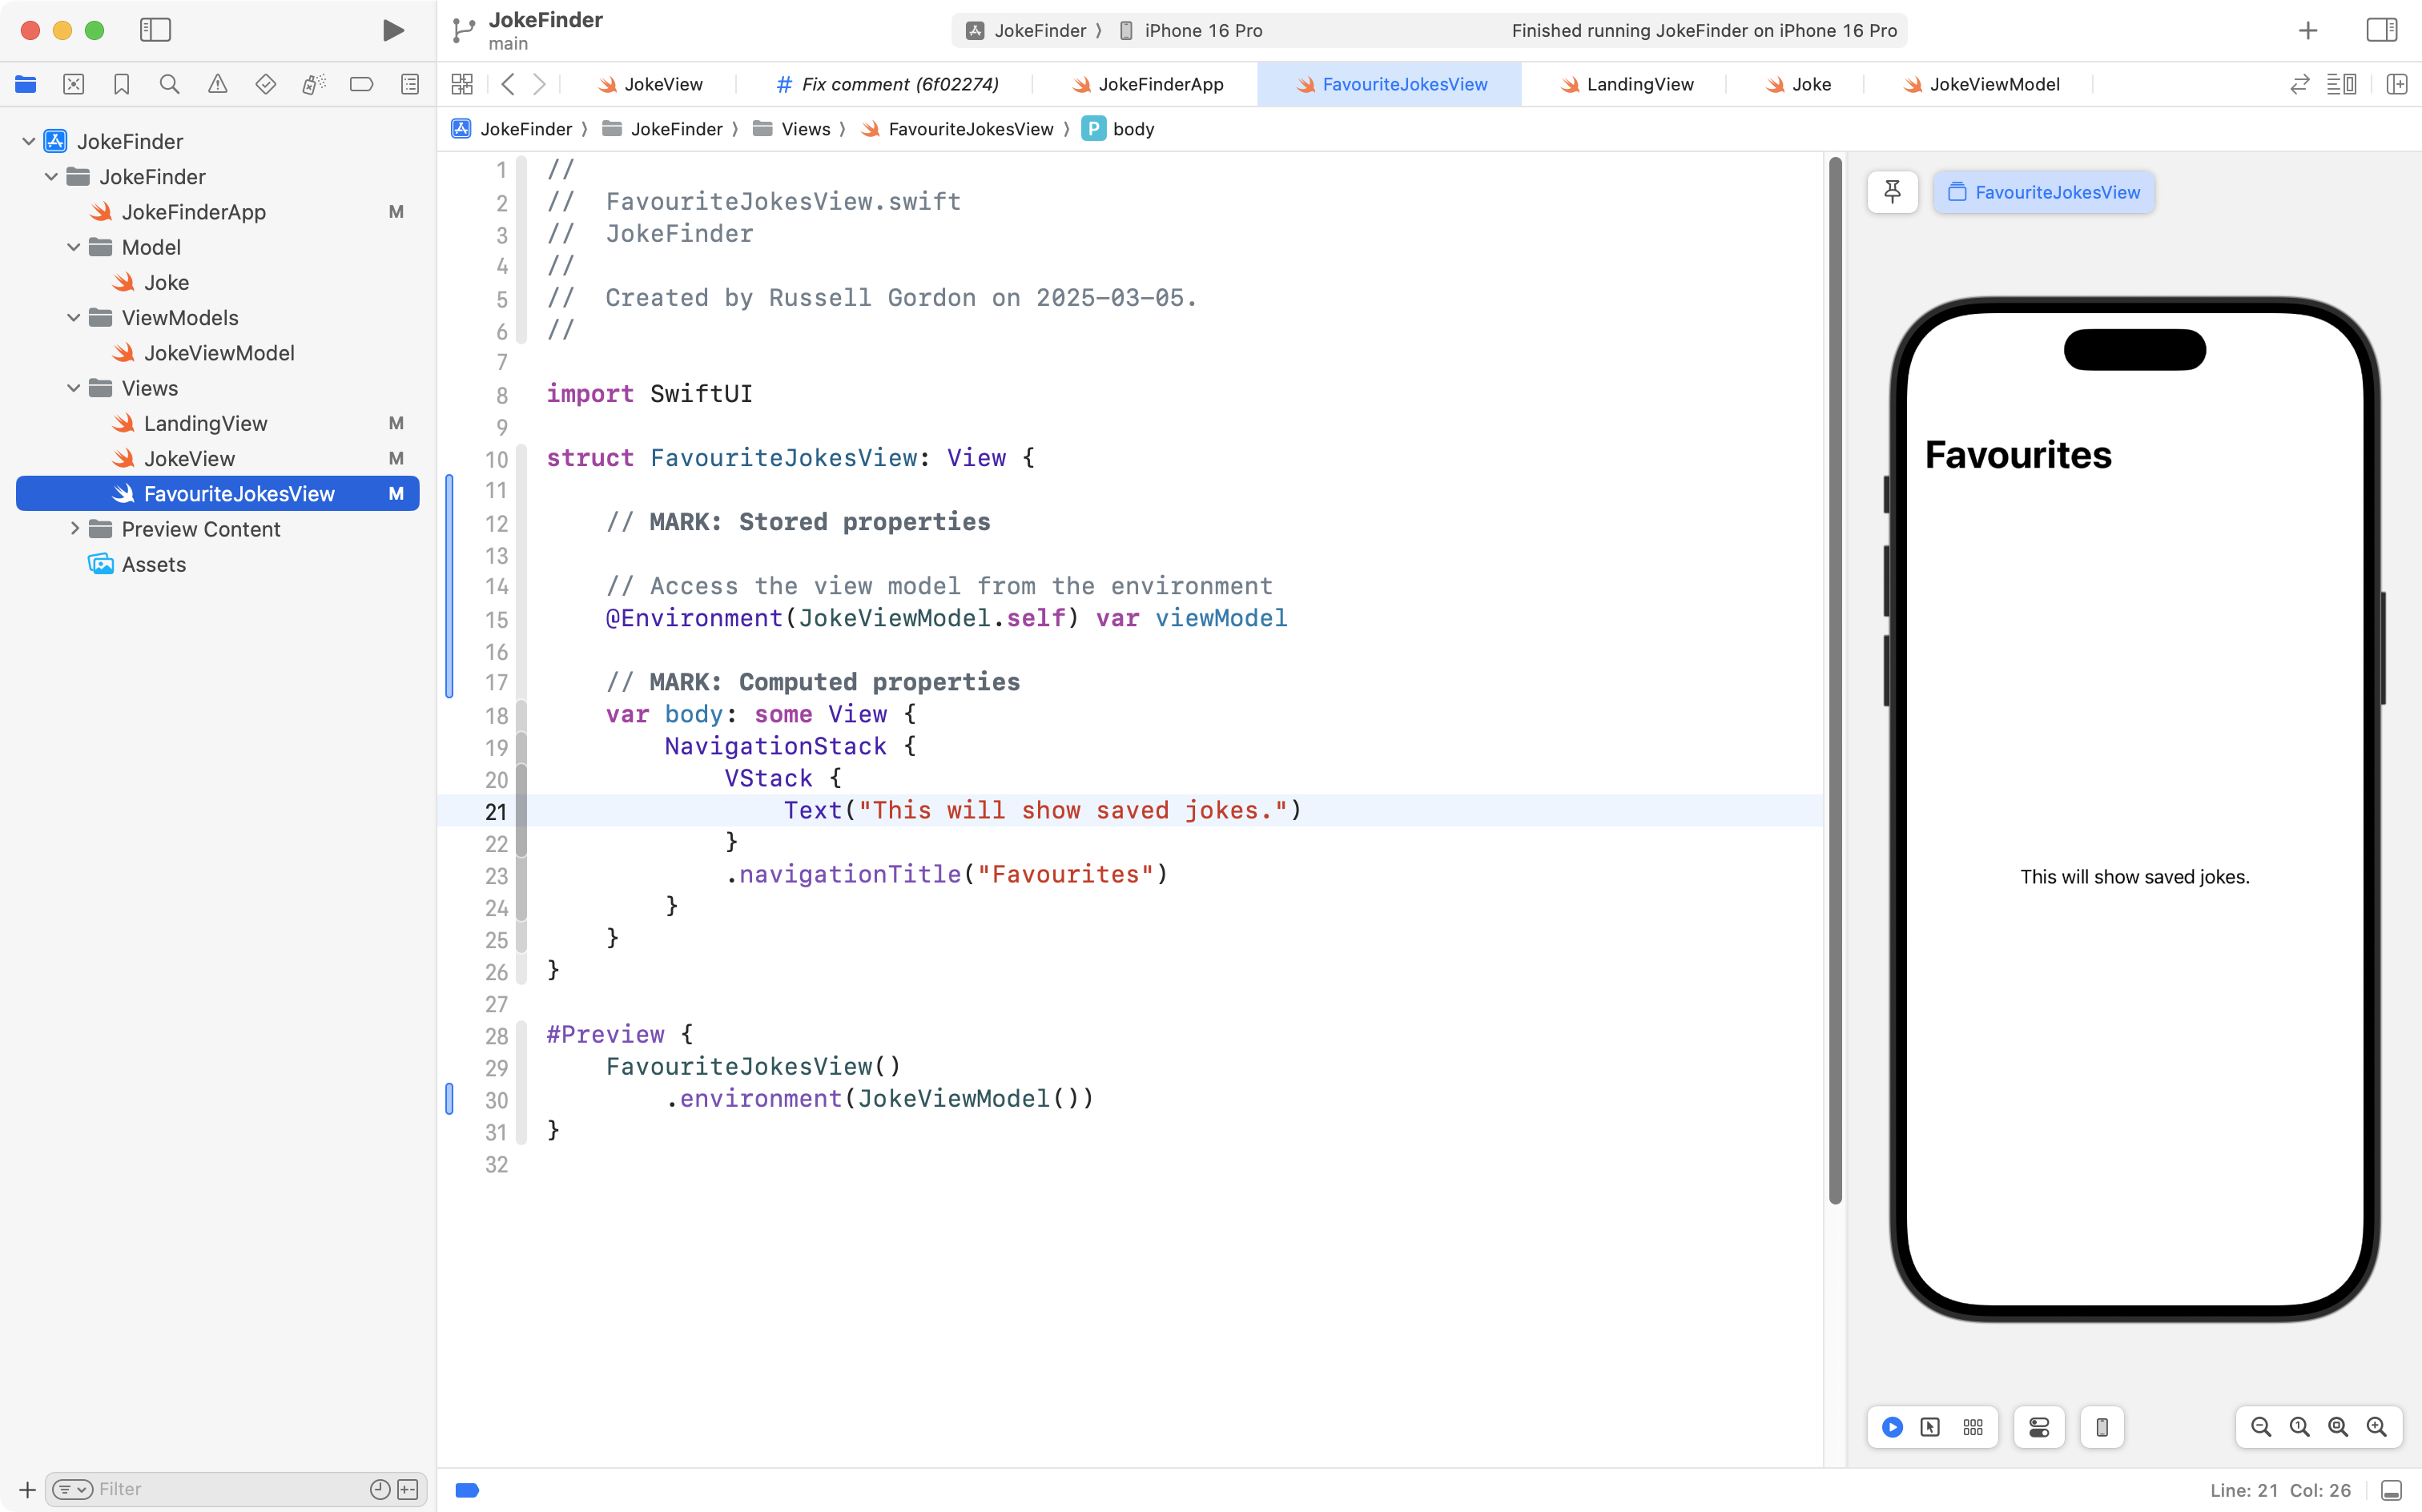Click Views in the breadcrumb path
The width and height of the screenshot is (2422, 1512).
[805, 129]
